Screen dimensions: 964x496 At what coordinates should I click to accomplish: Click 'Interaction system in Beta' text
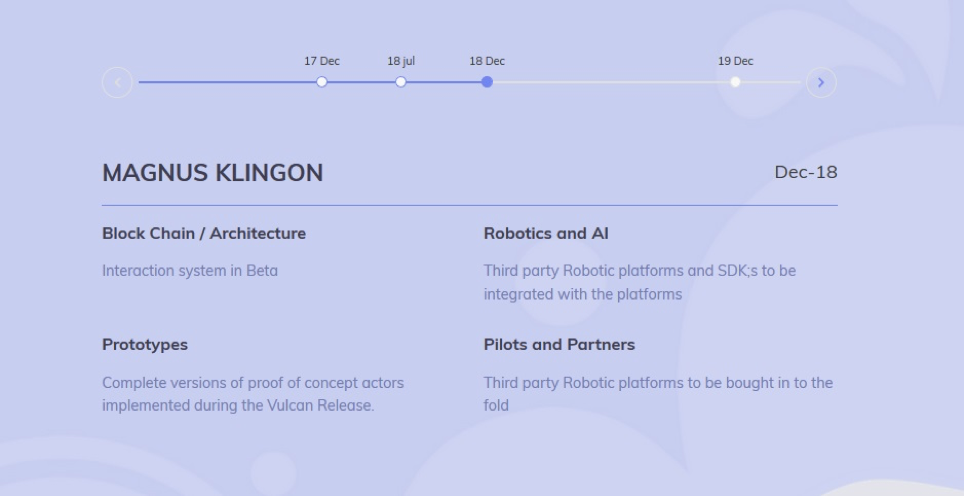pyautogui.click(x=190, y=271)
